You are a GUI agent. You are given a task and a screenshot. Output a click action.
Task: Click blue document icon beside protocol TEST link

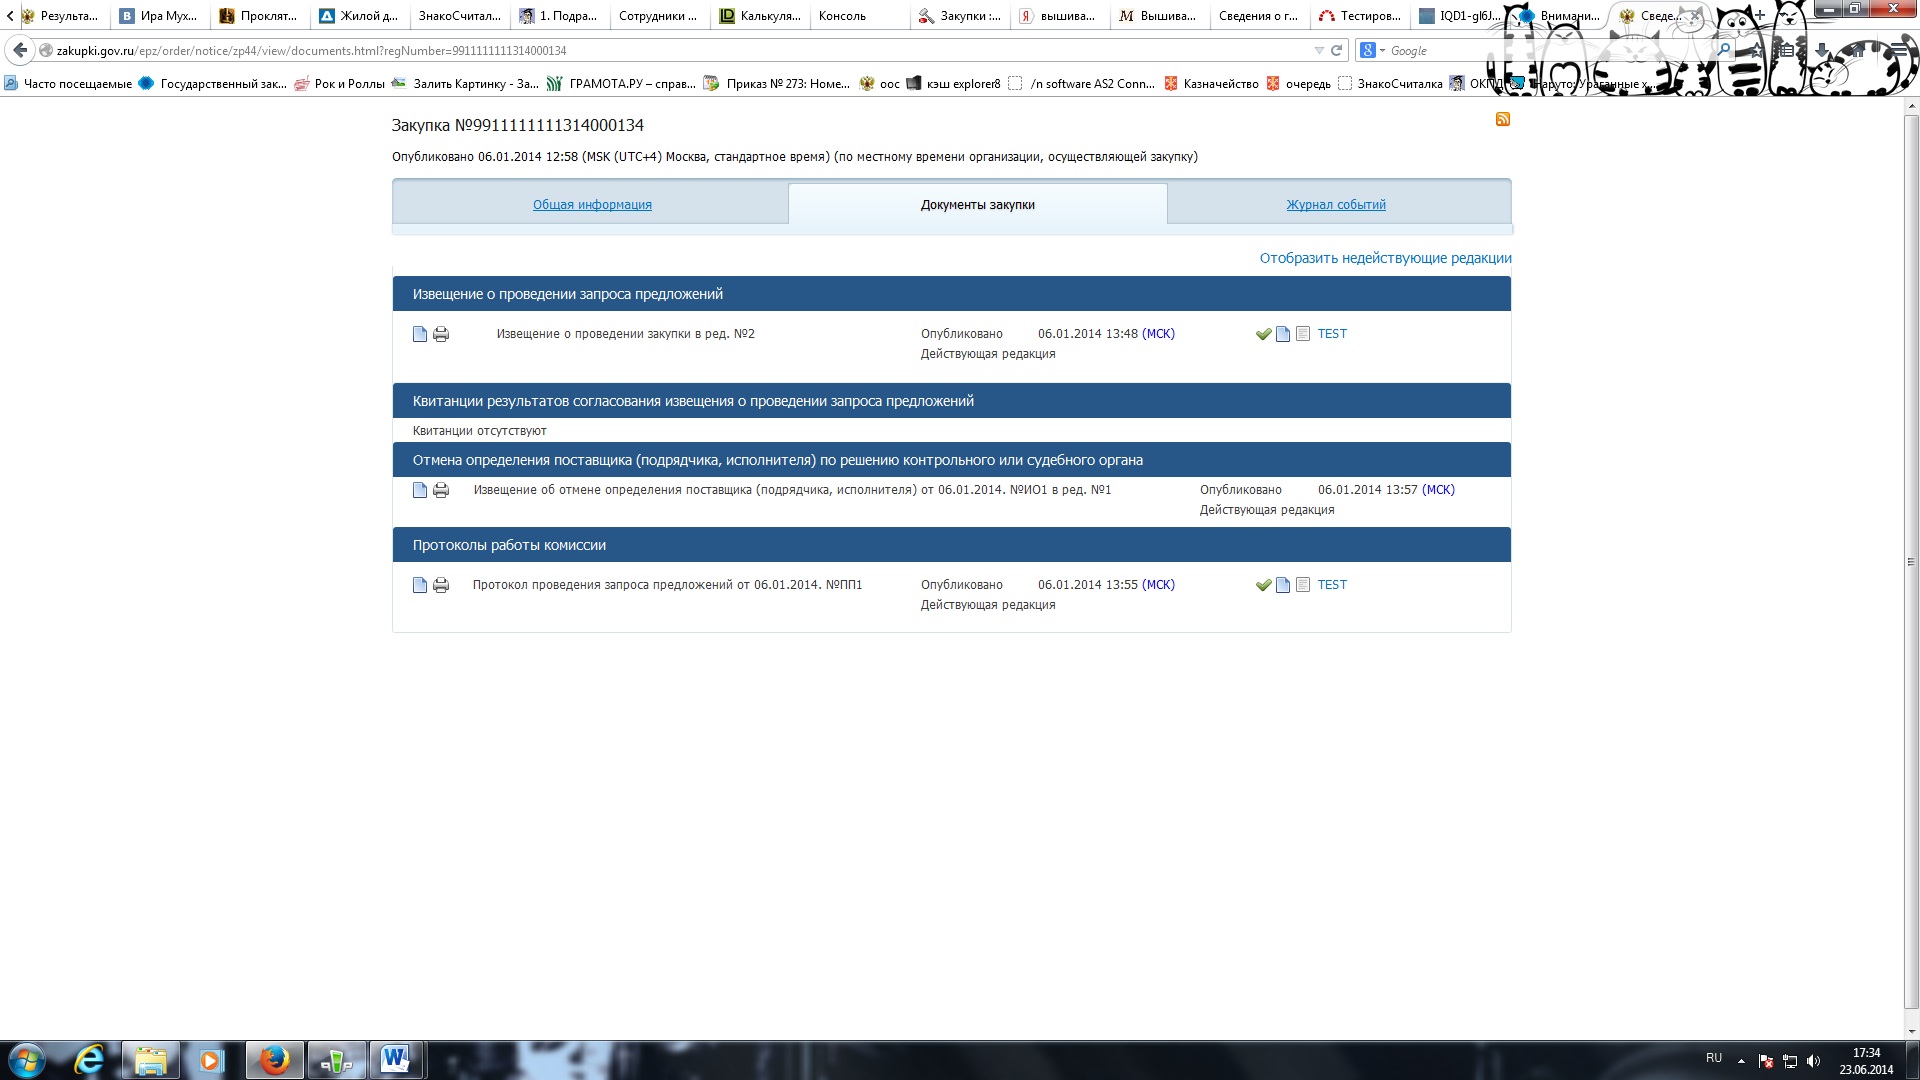[1283, 585]
